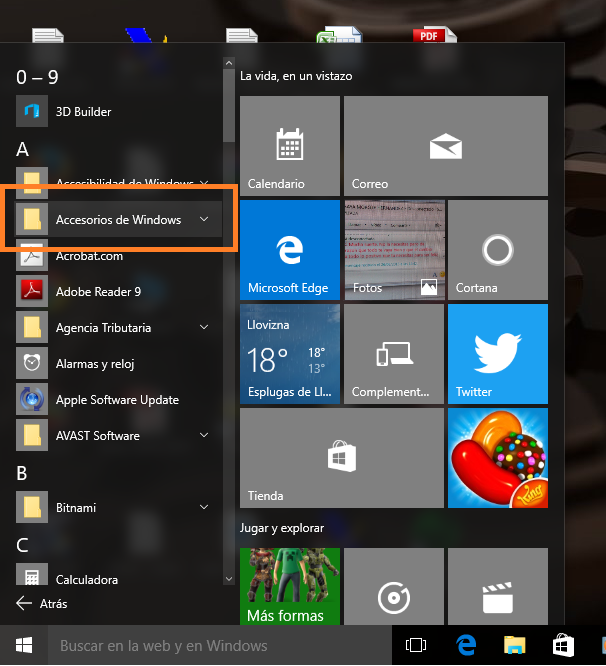Open the Twitter tile
This screenshot has width=606, height=666.
tap(497, 353)
